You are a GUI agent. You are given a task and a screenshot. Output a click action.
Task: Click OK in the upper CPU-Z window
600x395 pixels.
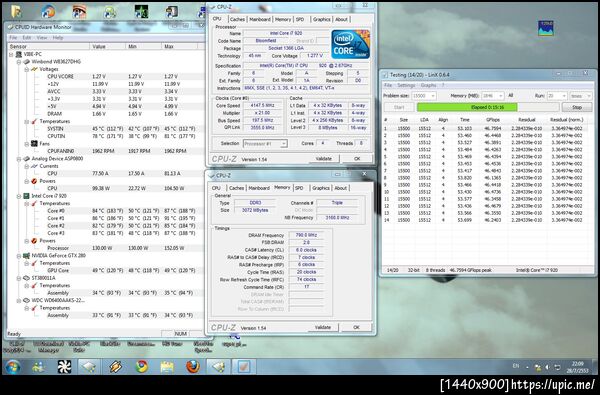357,158
